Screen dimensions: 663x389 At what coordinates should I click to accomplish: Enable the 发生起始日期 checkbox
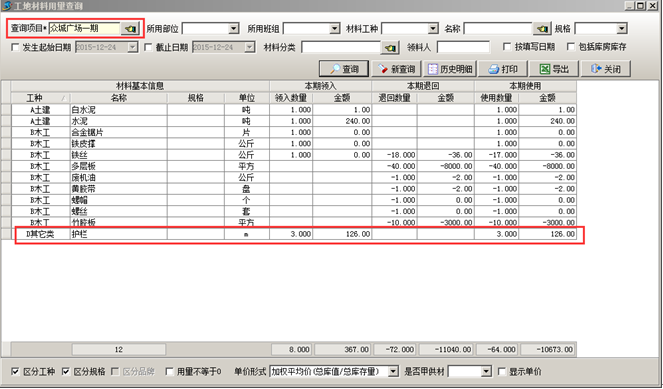coord(15,47)
